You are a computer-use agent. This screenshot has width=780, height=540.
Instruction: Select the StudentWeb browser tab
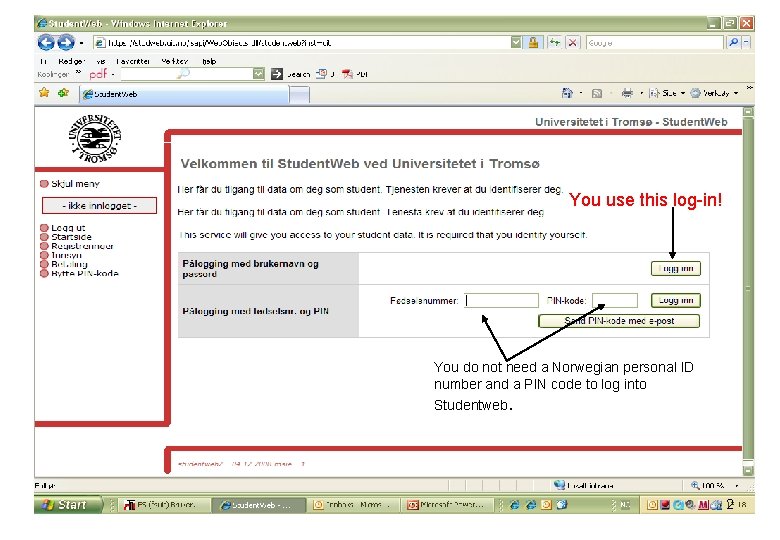pyautogui.click(x=184, y=94)
